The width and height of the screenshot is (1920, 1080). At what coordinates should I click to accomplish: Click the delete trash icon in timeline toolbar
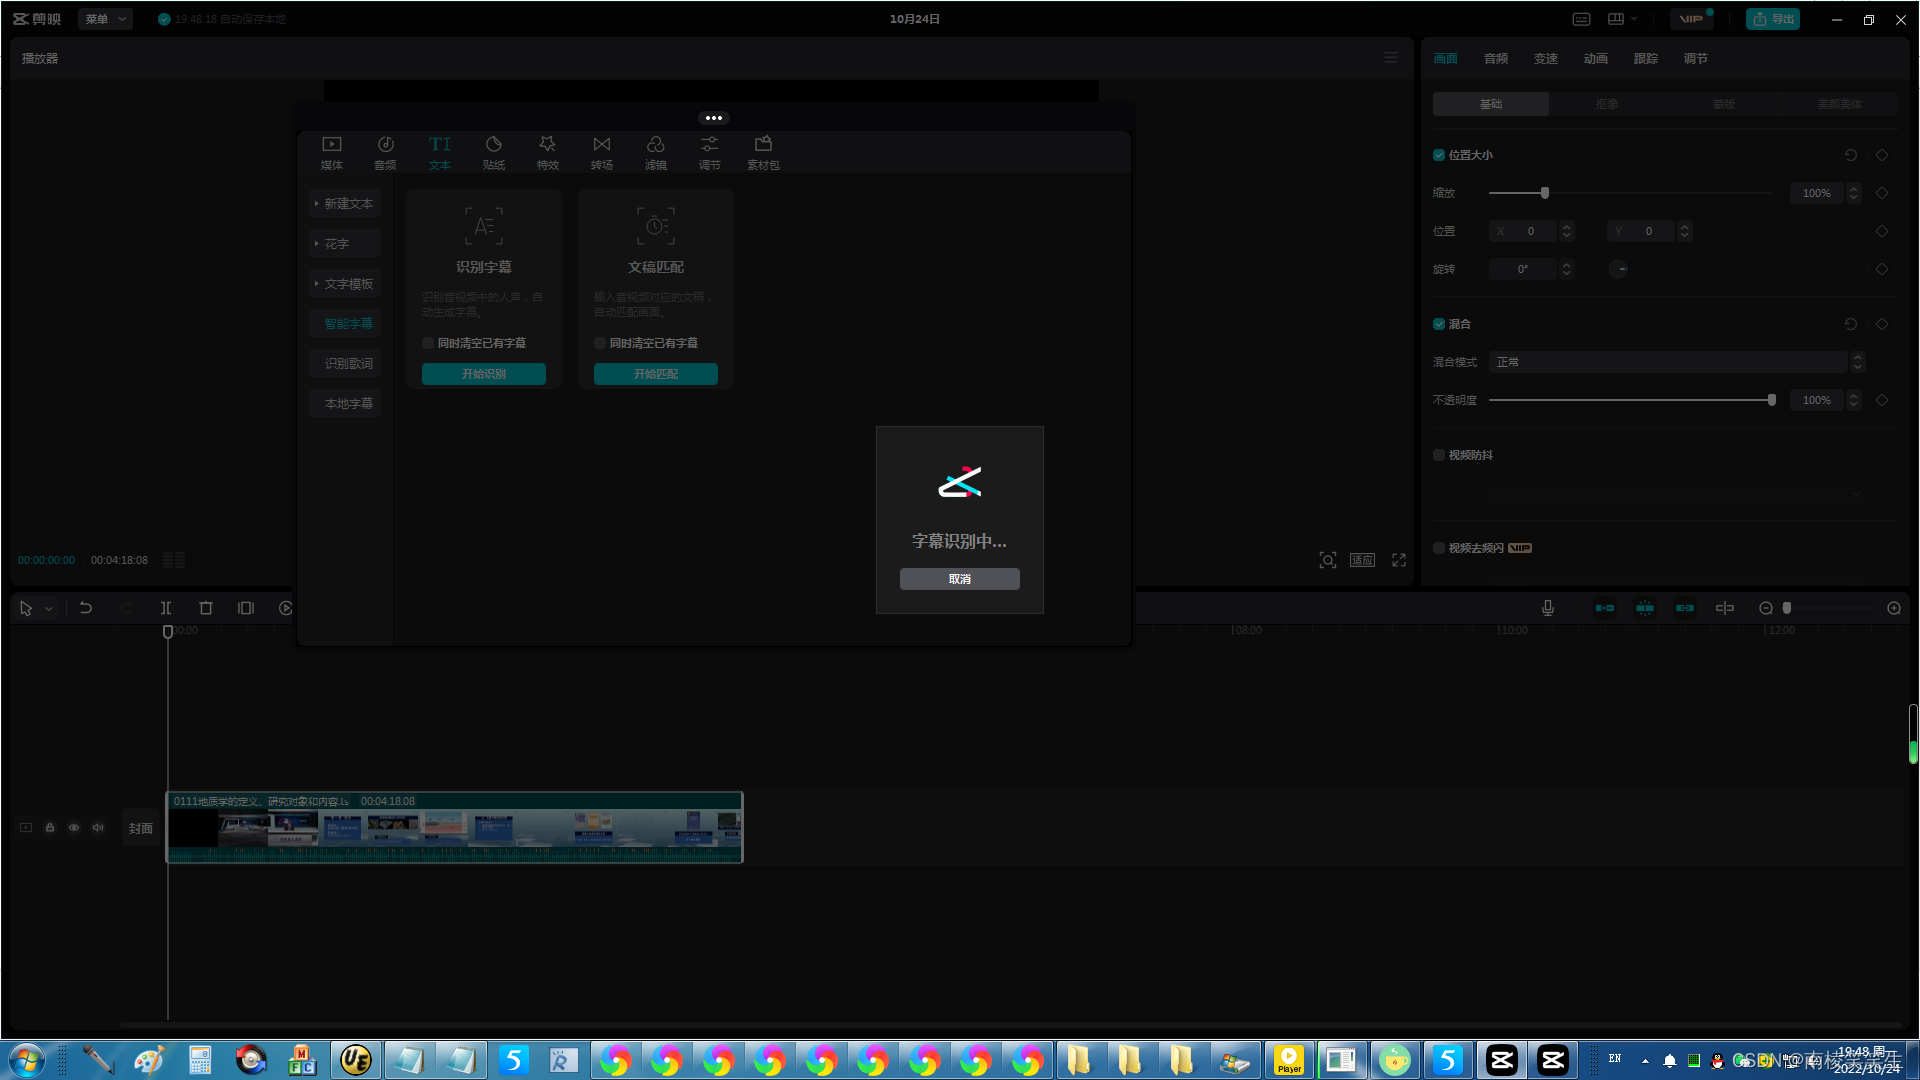point(206,608)
